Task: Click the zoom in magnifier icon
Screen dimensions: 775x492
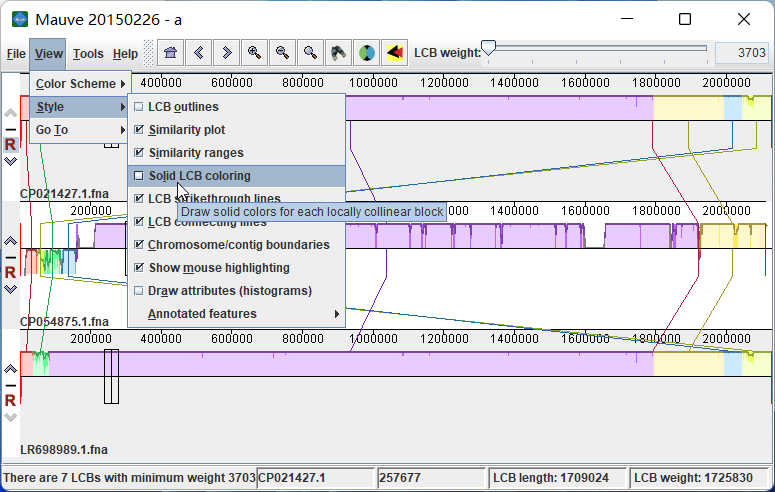Action: pos(255,53)
